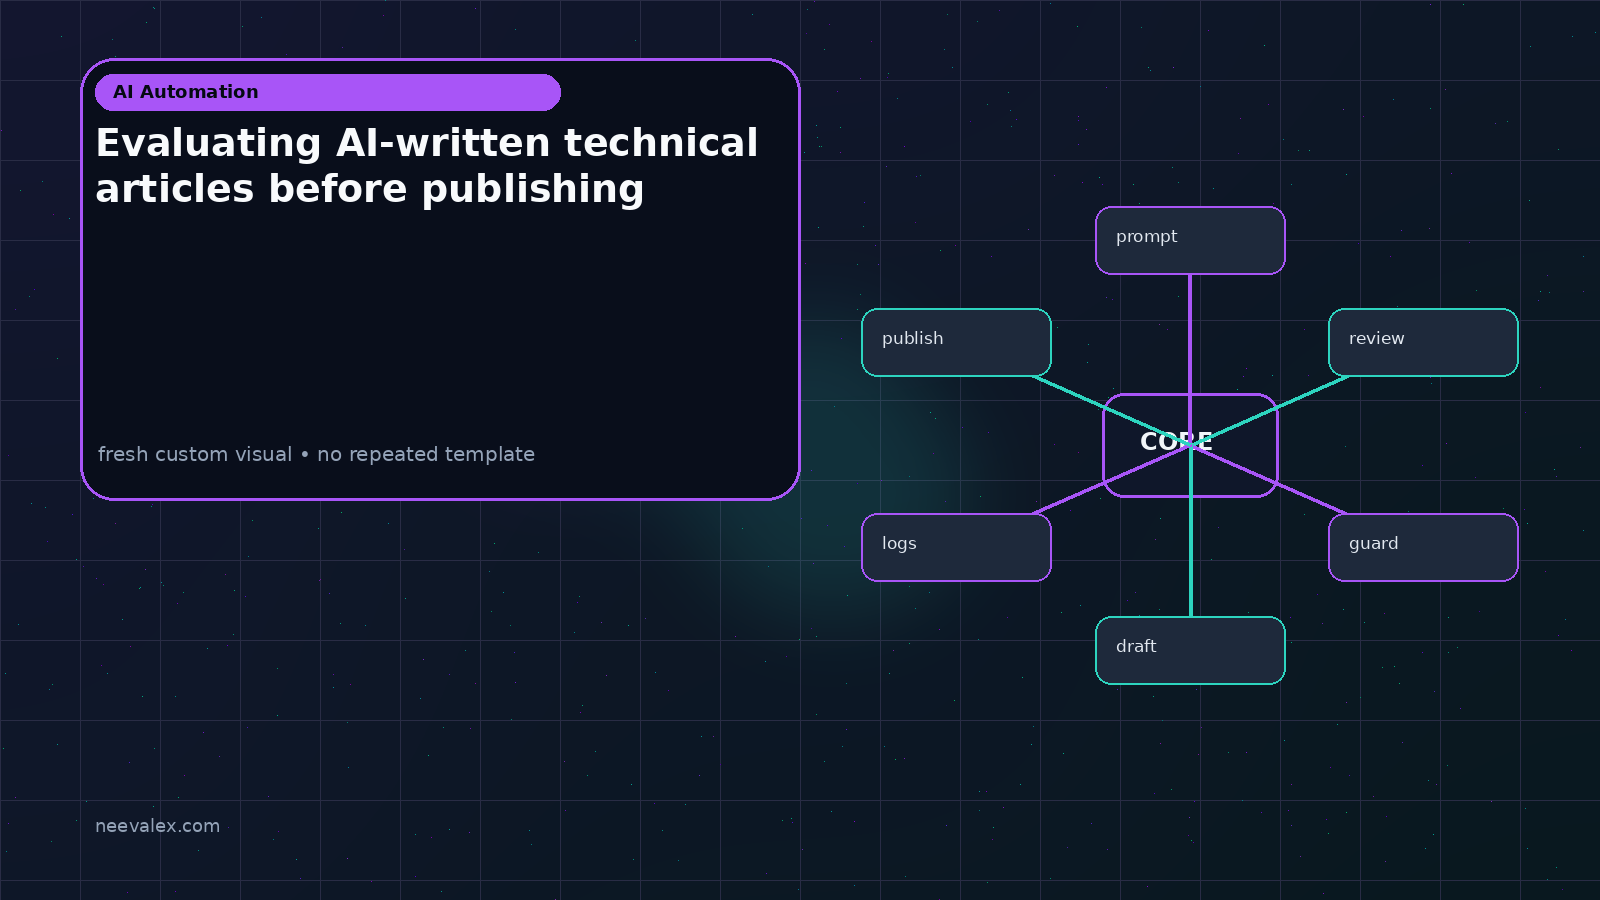Click the text 'fresh custom visual • no repeated template'
This screenshot has width=1600, height=900.
pyautogui.click(x=316, y=454)
